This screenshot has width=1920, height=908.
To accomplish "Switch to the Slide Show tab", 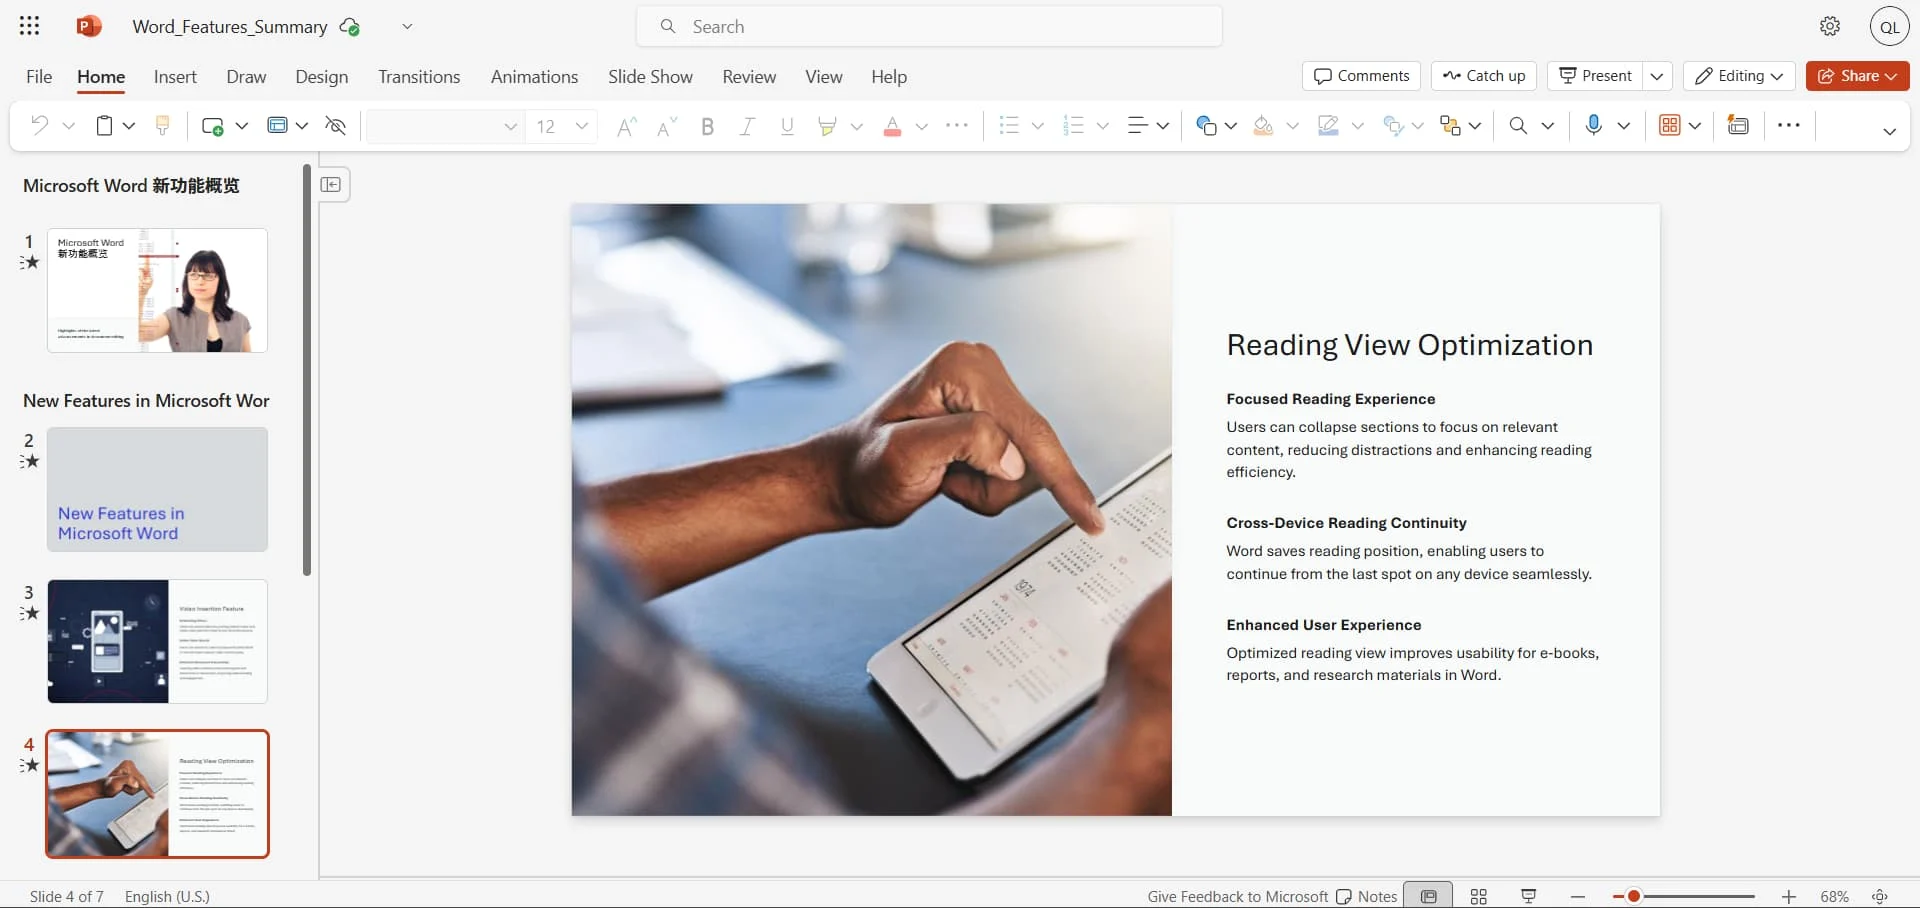I will pyautogui.click(x=650, y=77).
